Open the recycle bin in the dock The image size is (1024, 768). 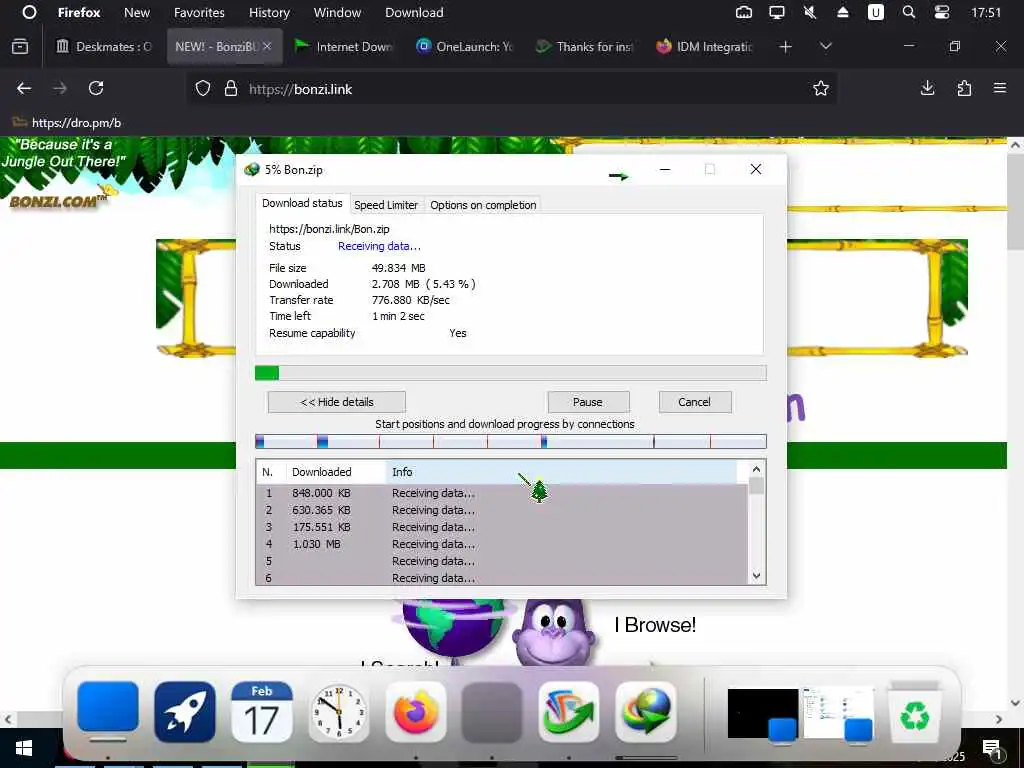915,713
